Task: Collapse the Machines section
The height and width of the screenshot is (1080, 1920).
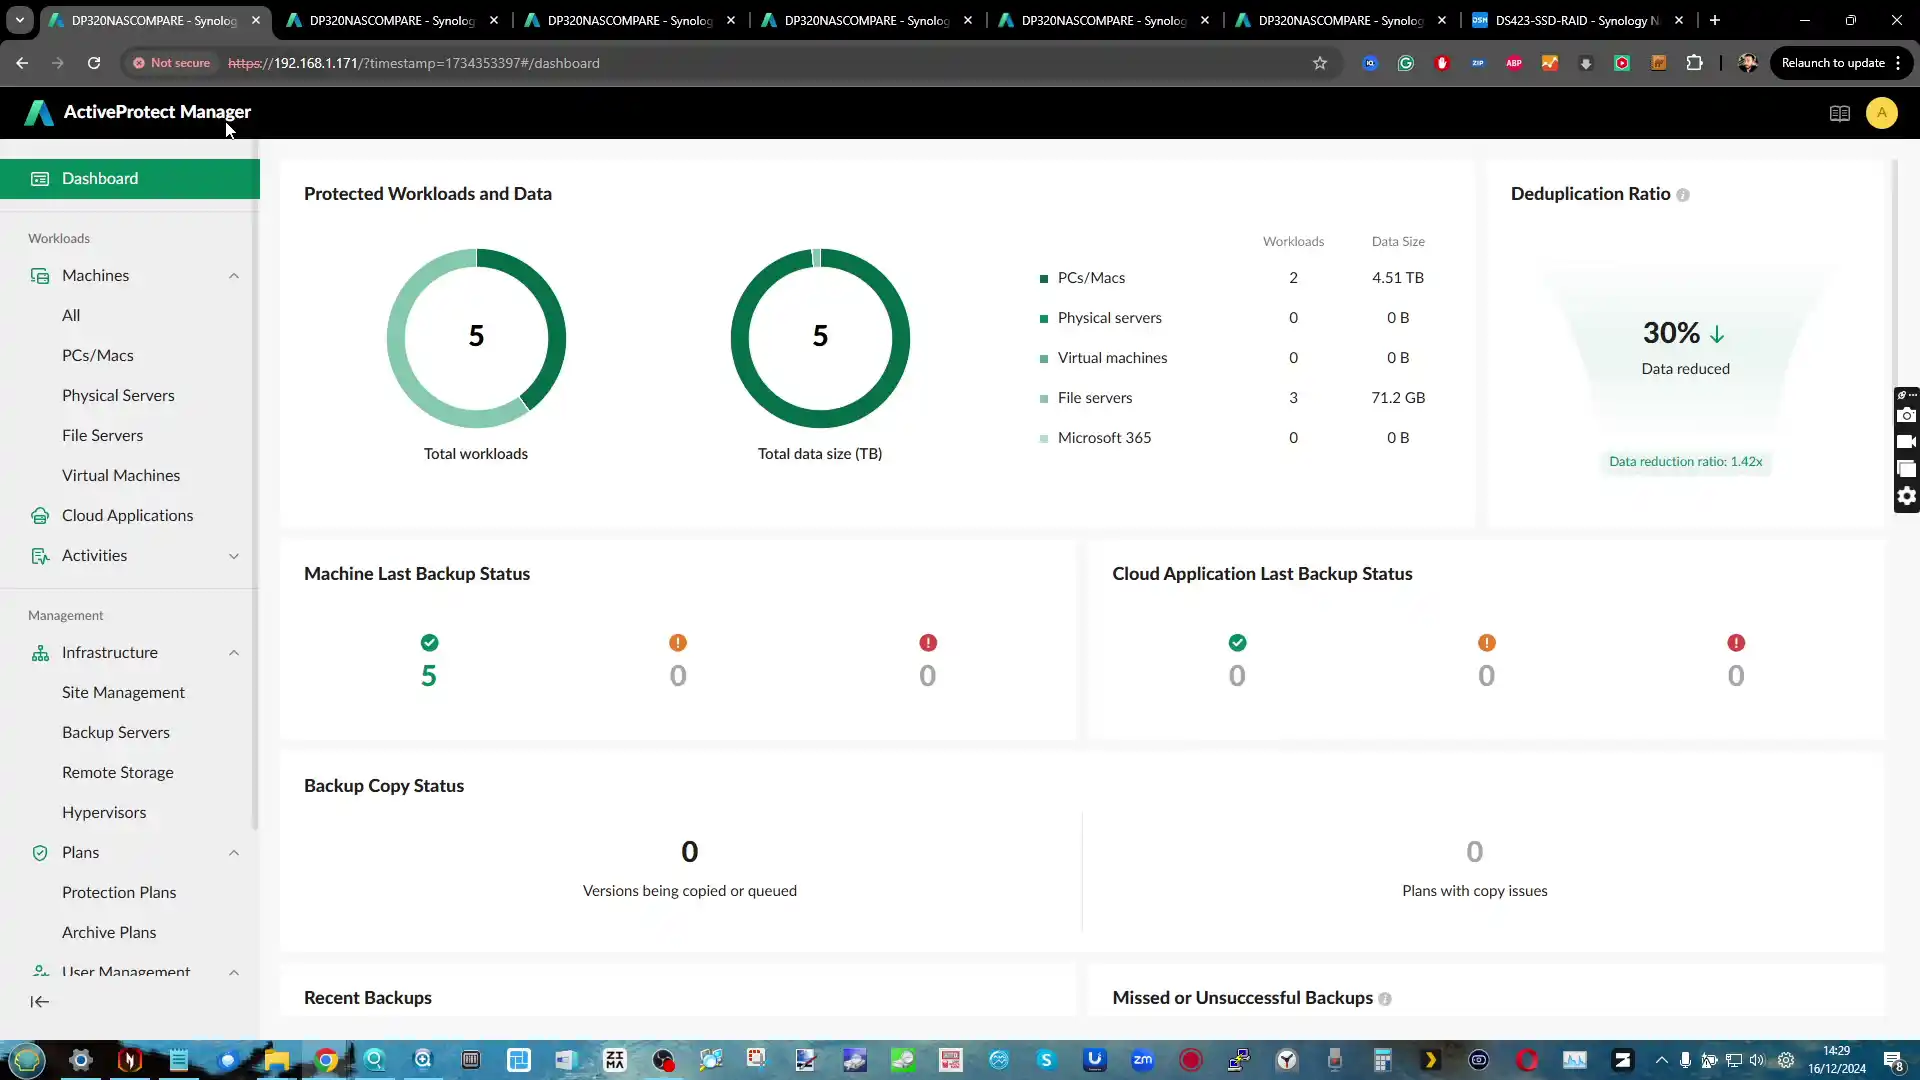Action: point(234,275)
